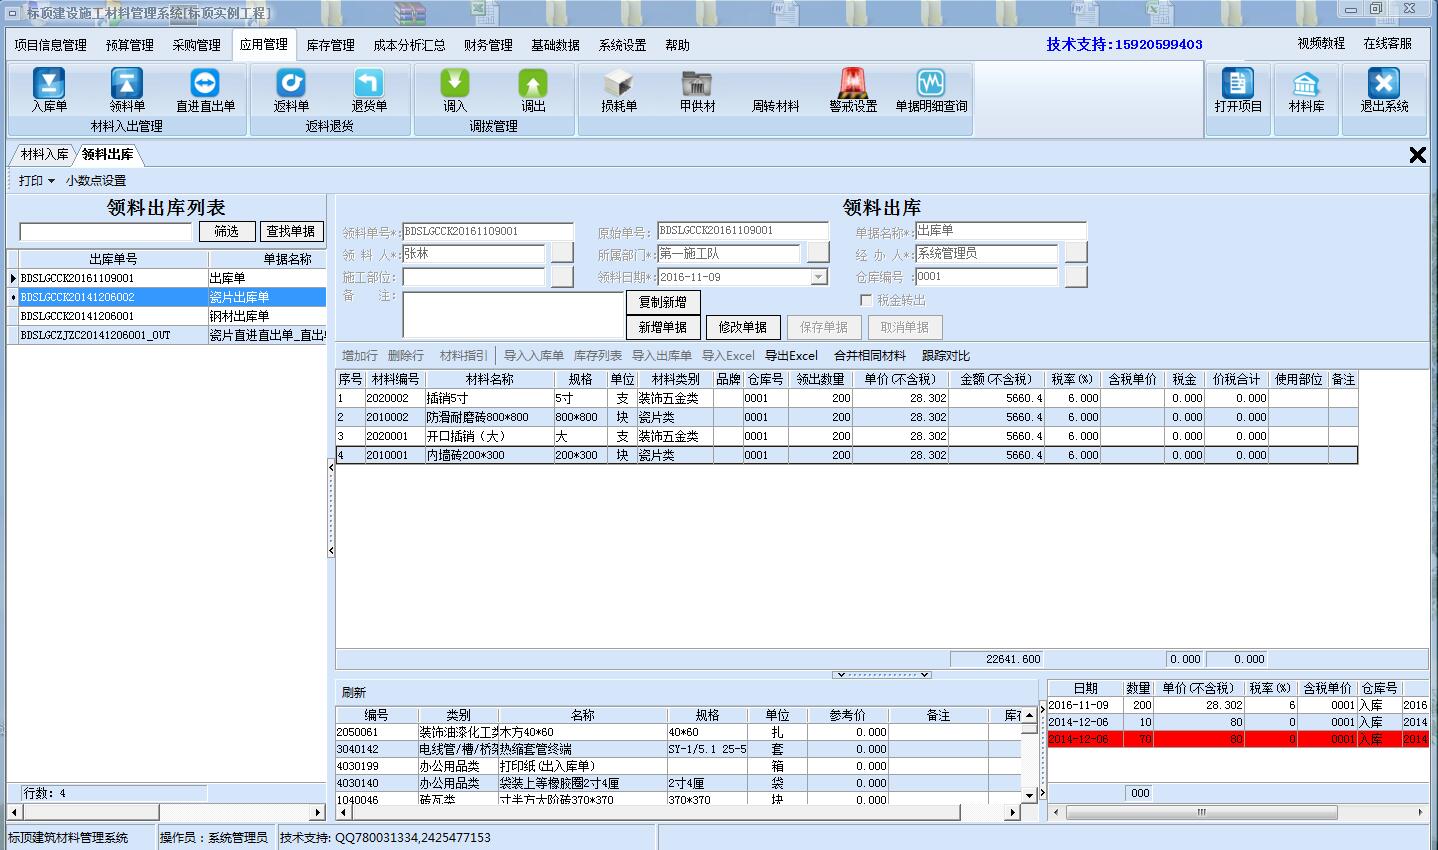Click the 材料库 materials library icon

[x=1306, y=95]
